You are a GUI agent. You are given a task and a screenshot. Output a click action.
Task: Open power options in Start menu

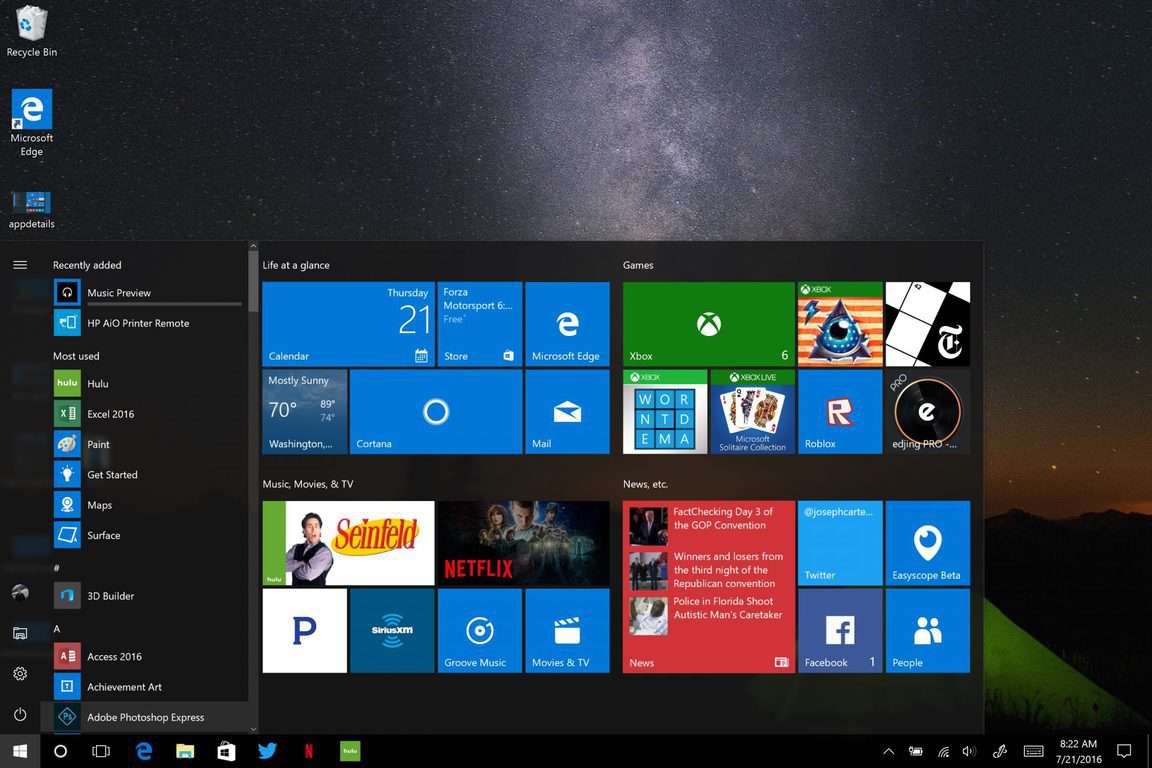coord(19,714)
